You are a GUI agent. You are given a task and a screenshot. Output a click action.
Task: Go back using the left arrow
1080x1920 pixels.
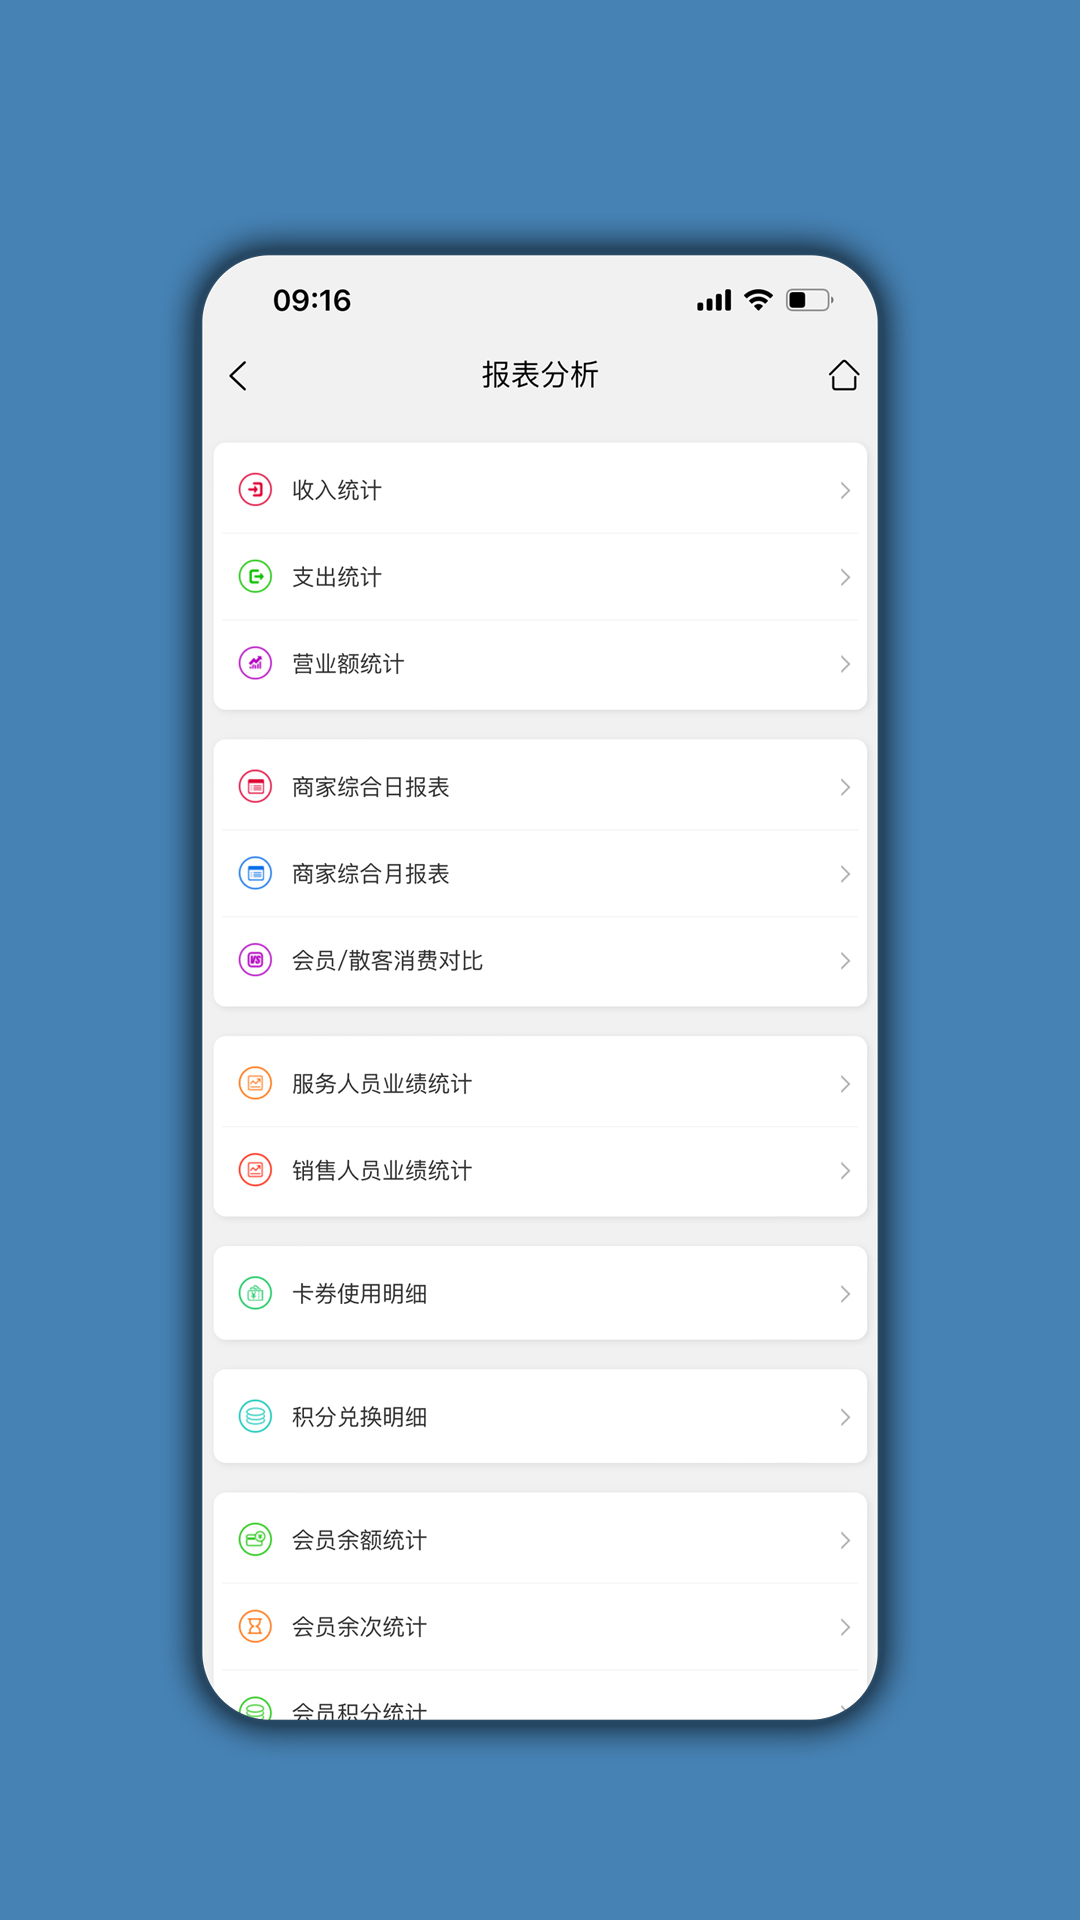[x=239, y=375]
